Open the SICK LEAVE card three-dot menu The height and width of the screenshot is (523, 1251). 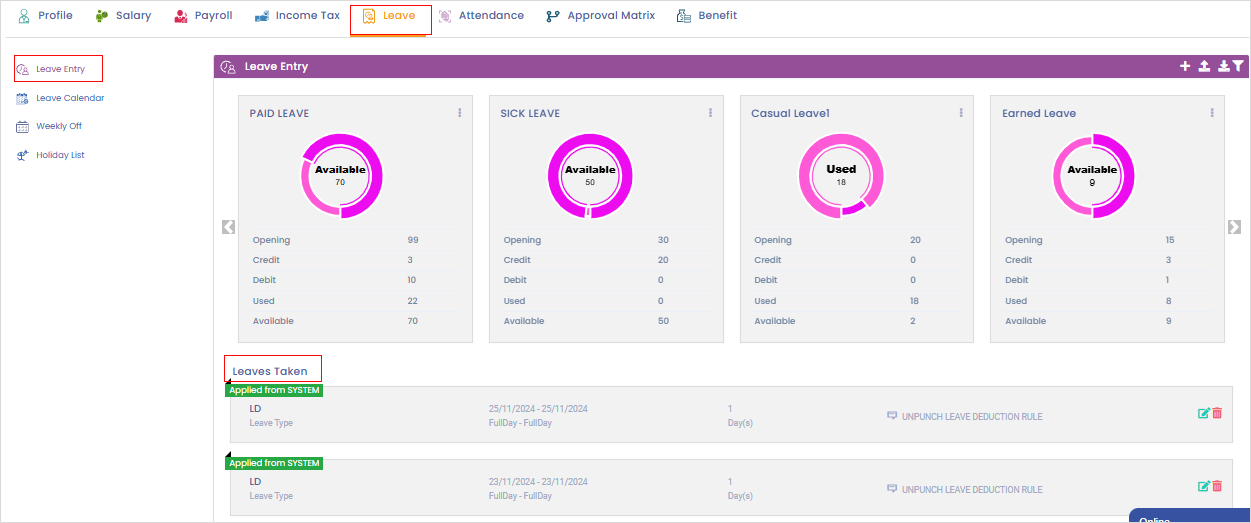pos(711,113)
